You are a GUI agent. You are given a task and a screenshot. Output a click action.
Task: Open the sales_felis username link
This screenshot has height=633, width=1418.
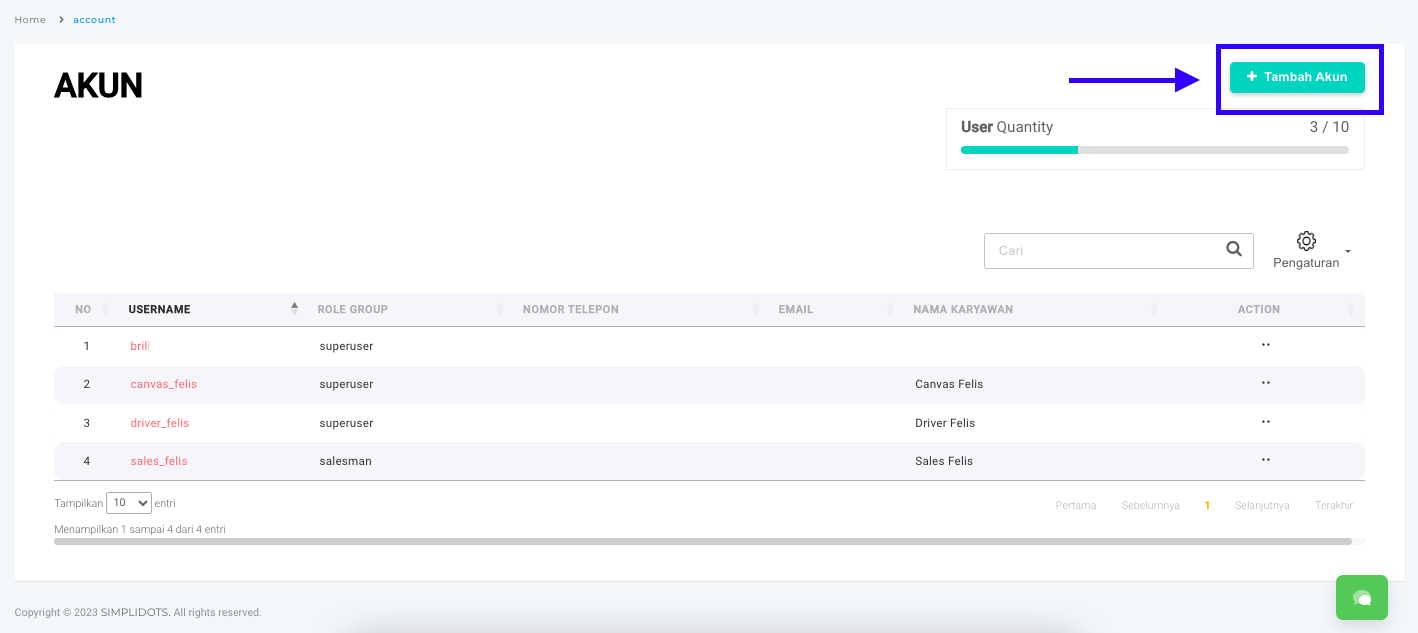pos(158,461)
